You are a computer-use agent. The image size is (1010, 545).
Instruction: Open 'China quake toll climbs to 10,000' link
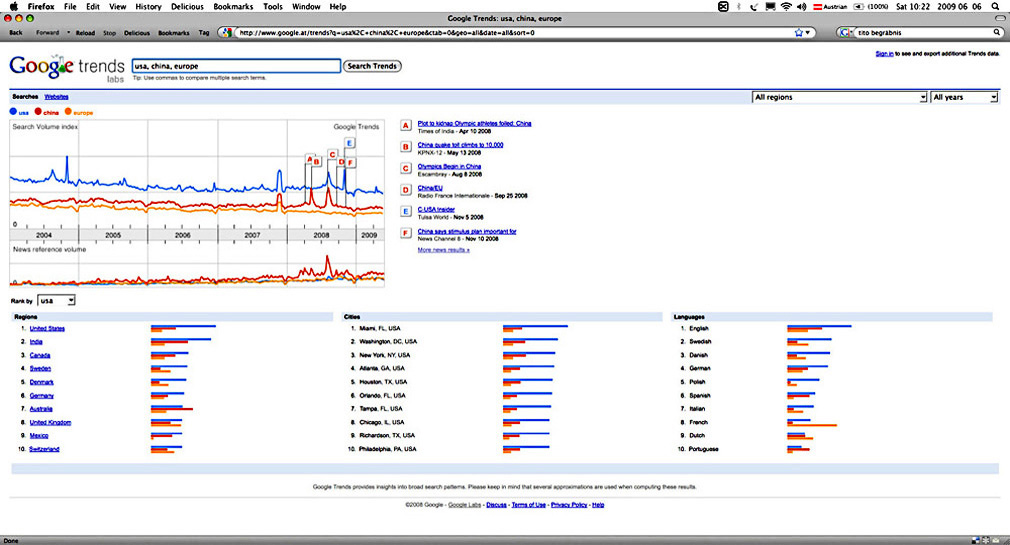click(460, 145)
